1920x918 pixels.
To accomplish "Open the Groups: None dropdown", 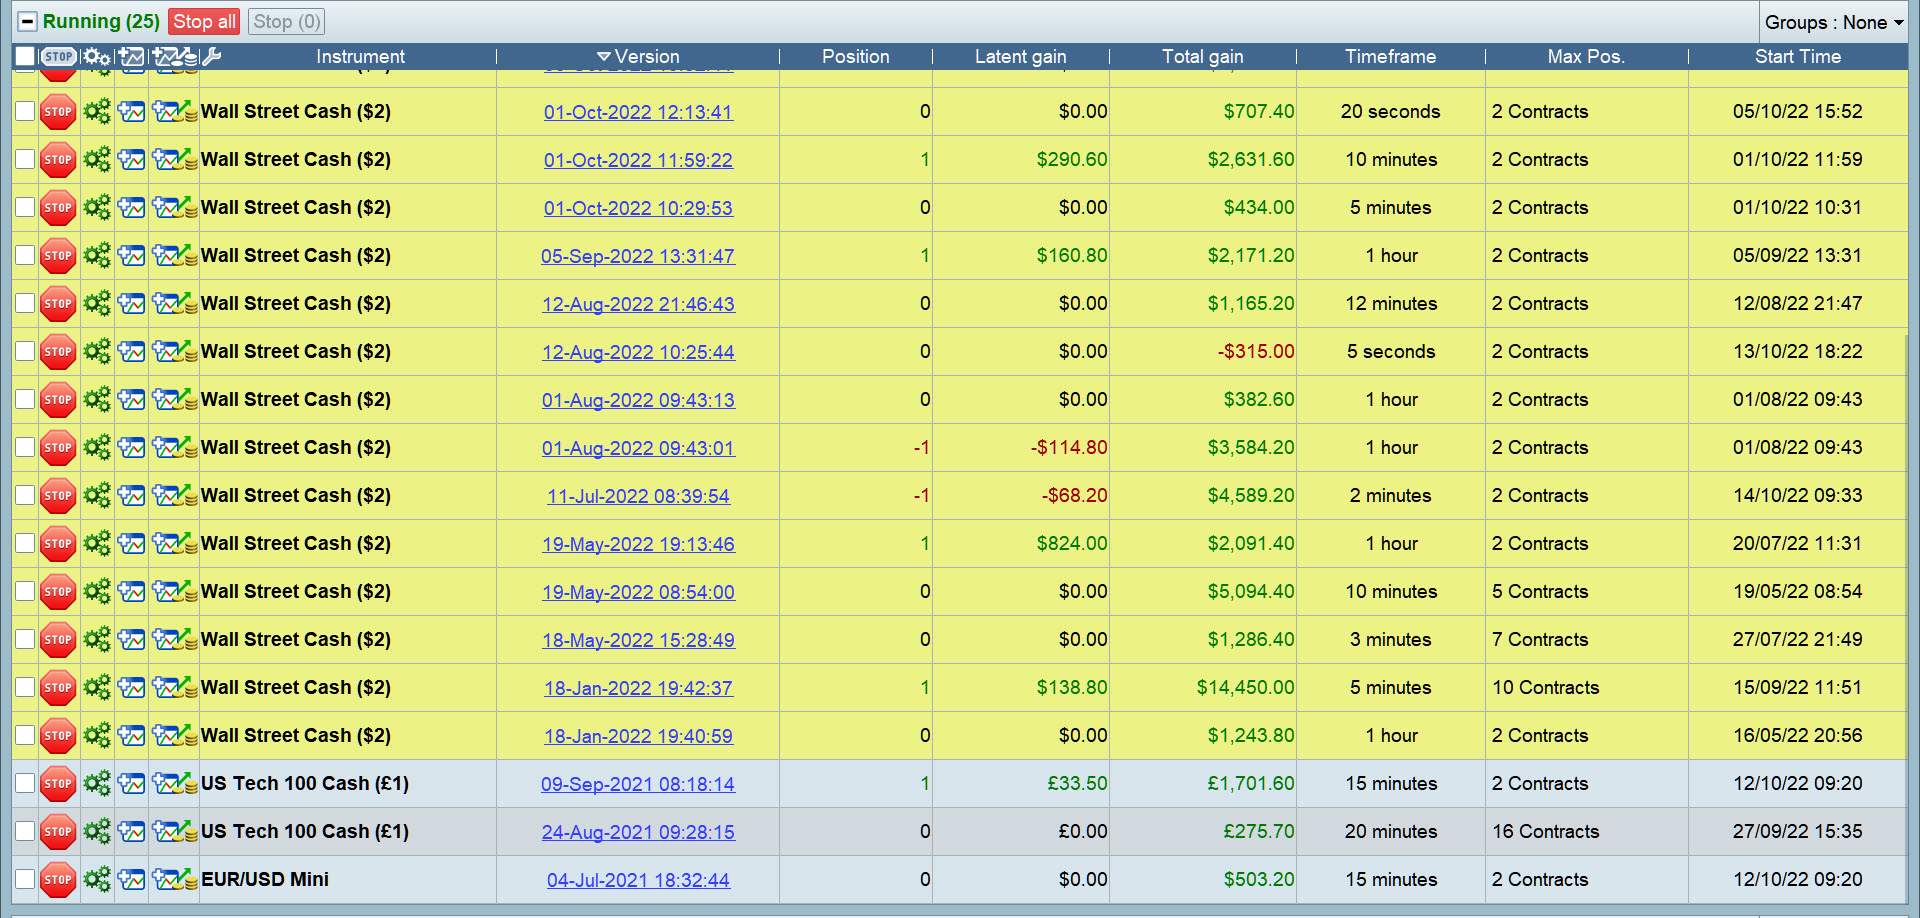I will [1834, 22].
